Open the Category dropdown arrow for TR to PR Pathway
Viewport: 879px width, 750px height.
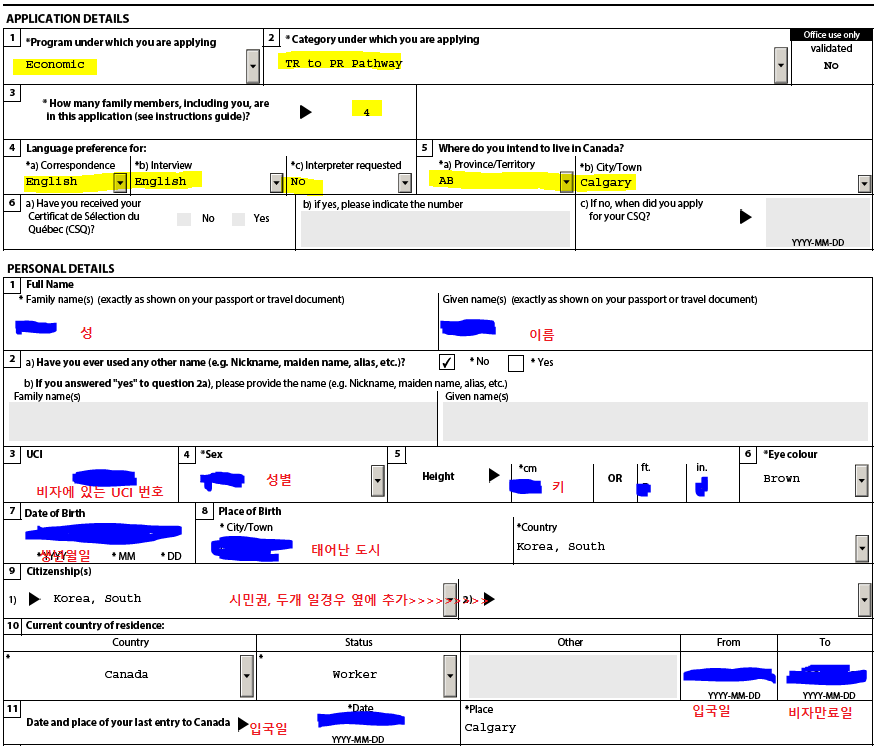[x=780, y=65]
